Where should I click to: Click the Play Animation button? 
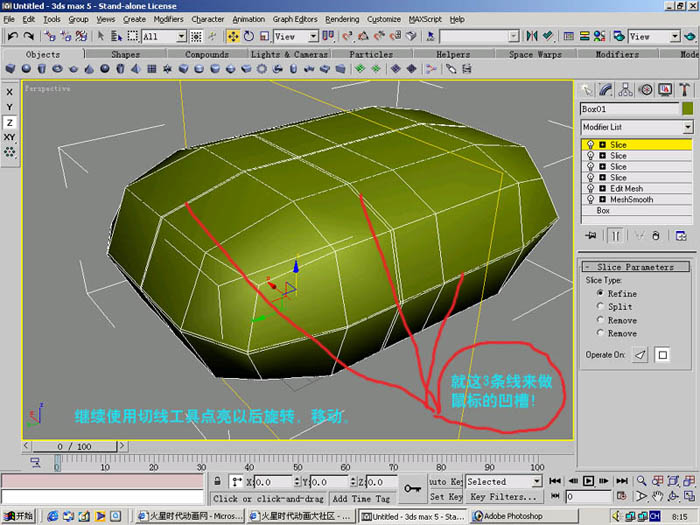click(x=588, y=481)
